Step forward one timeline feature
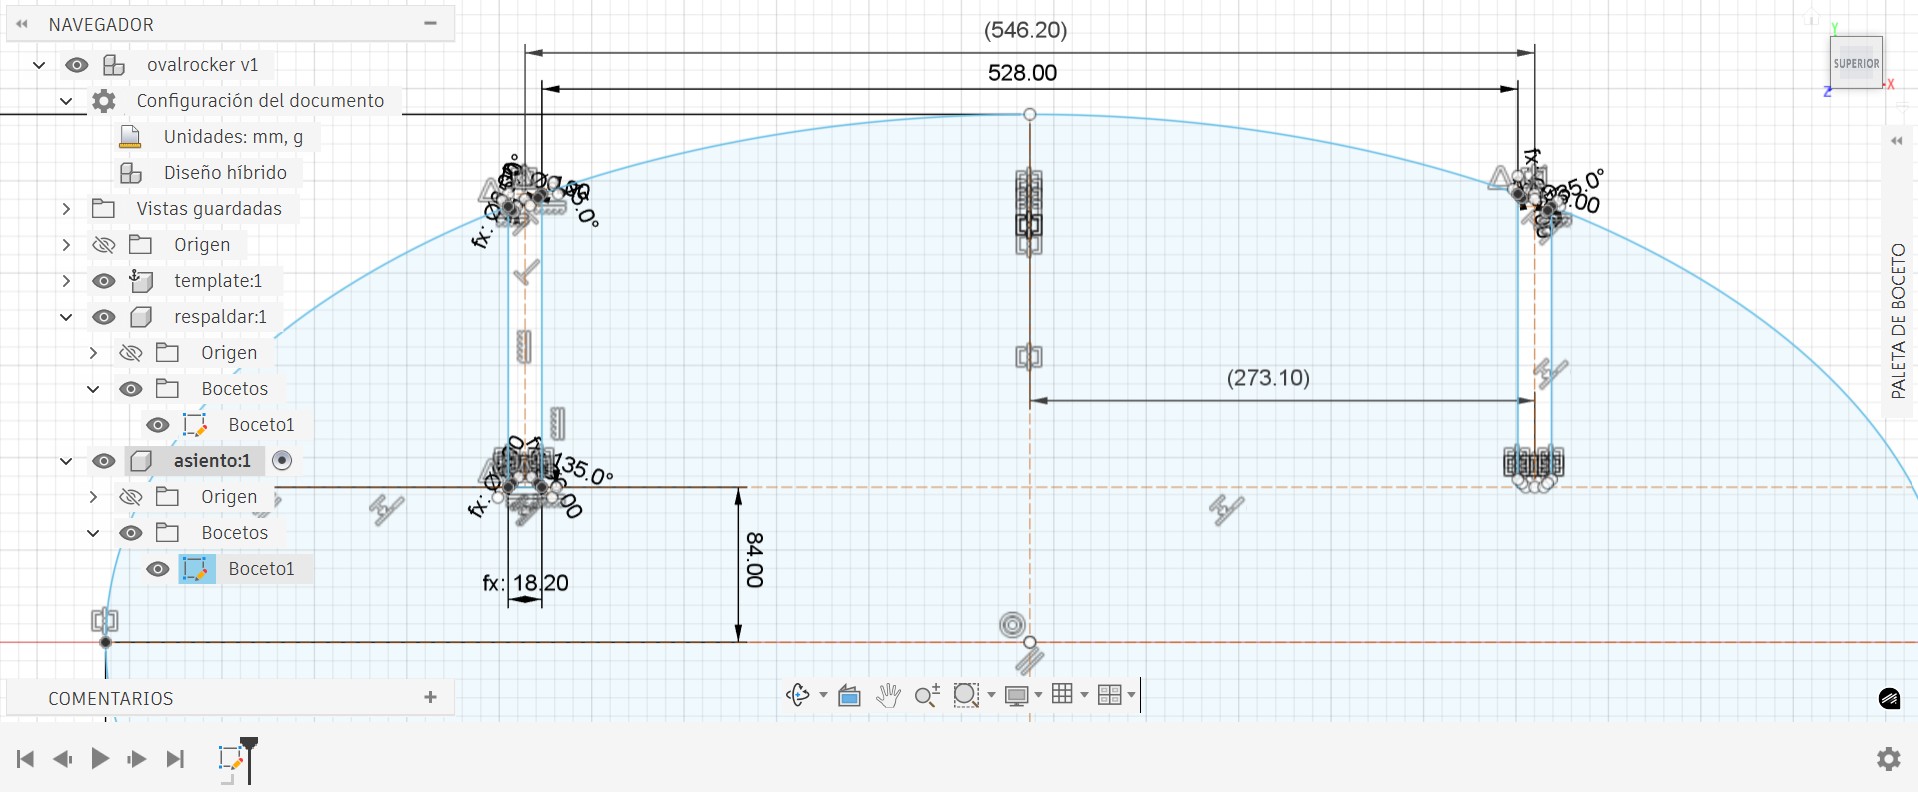 pos(137,759)
